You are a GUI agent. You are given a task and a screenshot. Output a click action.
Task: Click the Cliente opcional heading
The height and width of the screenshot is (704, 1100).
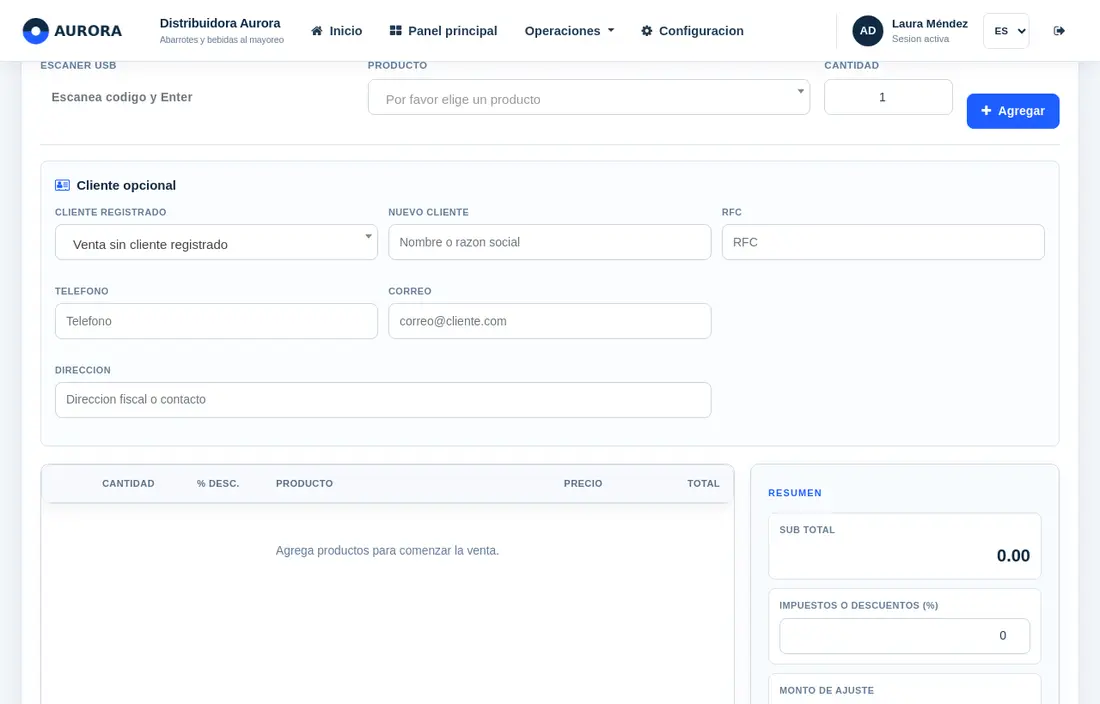(126, 185)
